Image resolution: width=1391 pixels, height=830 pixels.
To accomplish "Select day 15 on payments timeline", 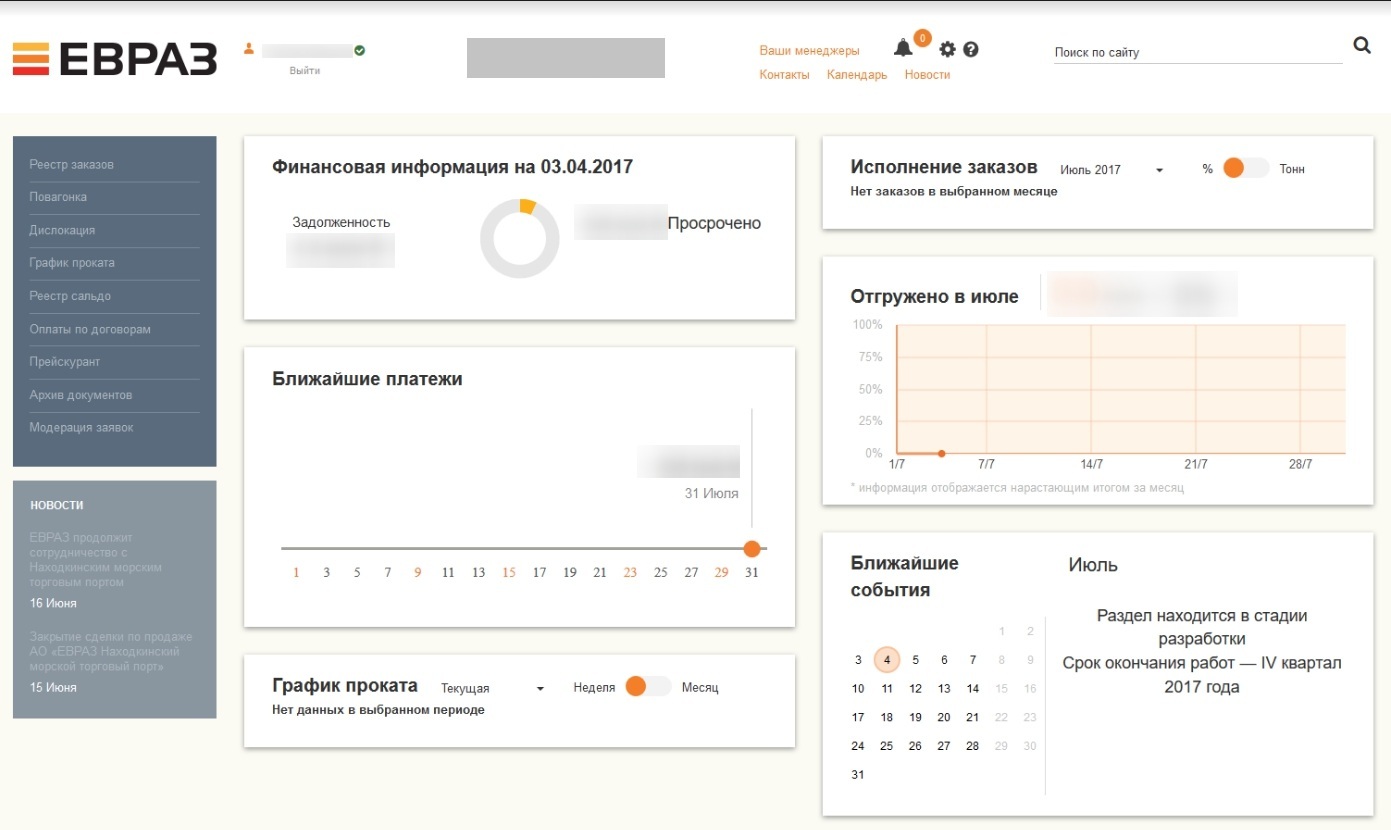I will 509,573.
